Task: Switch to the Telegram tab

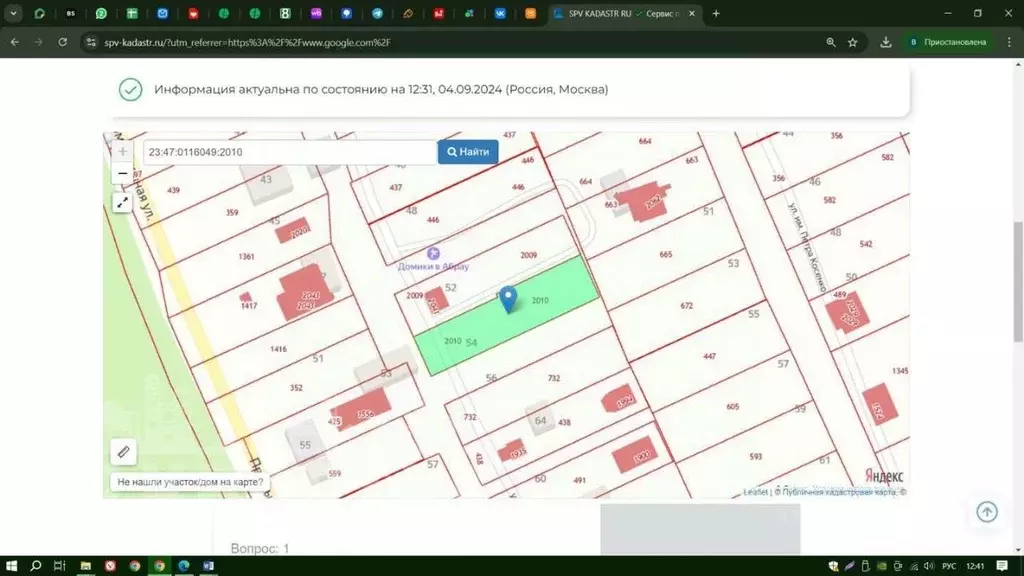Action: coord(377,13)
